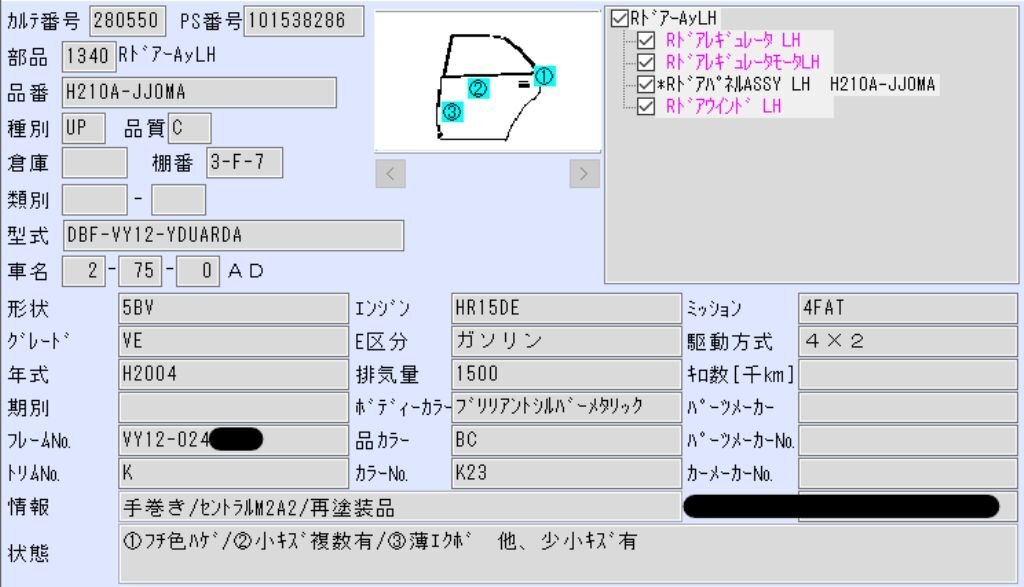Open the door diagram thumbnail
Viewport: 1024px width, 587px height.
pyautogui.click(x=488, y=82)
